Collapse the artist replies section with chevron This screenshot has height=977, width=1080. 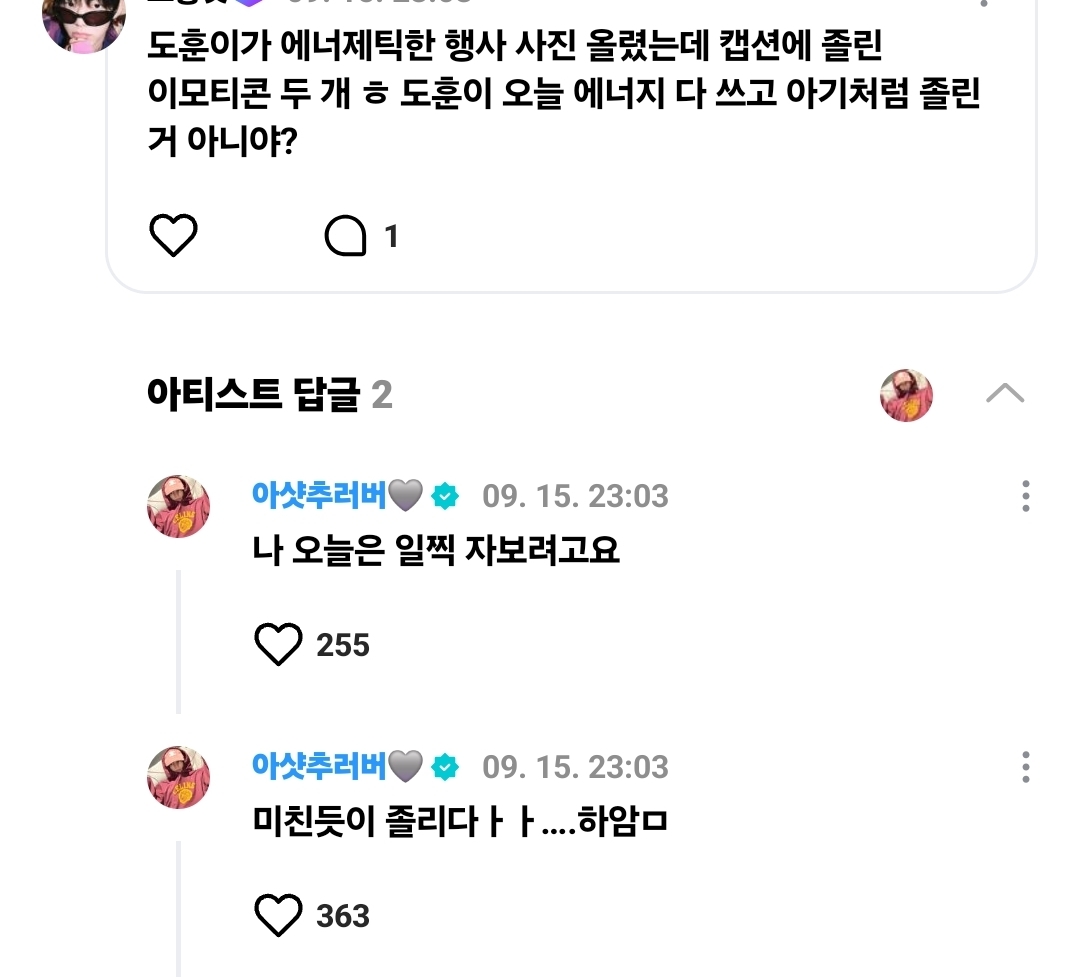click(x=1004, y=394)
